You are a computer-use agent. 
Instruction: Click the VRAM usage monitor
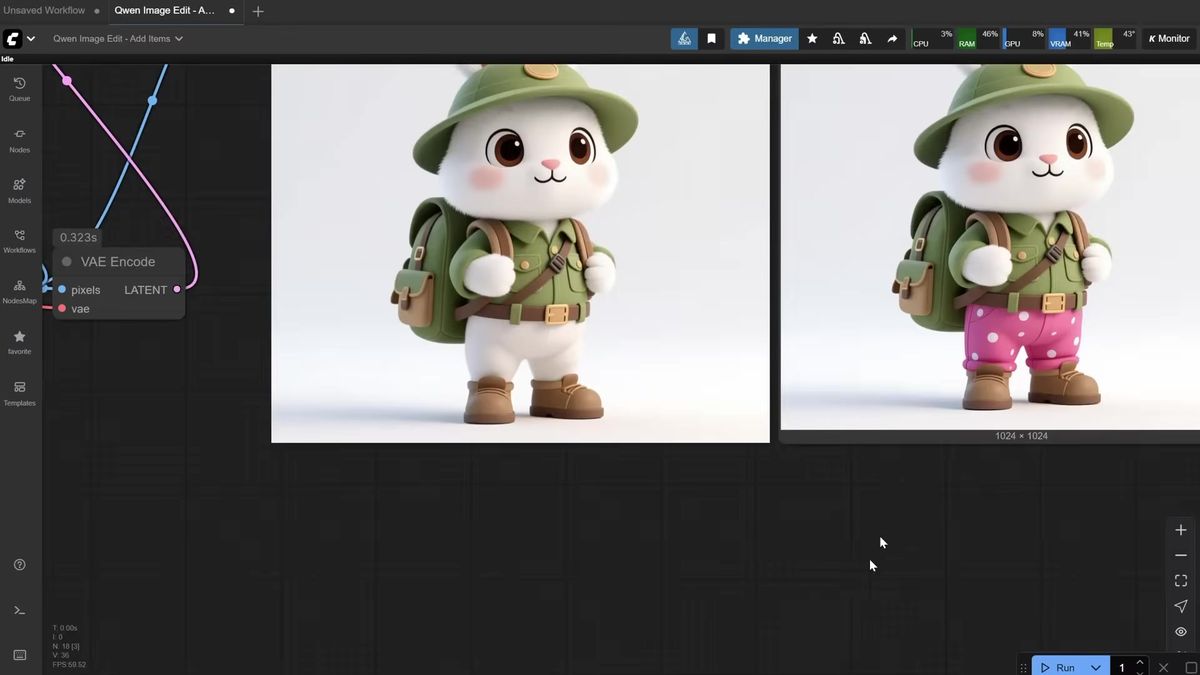[x=1069, y=39]
